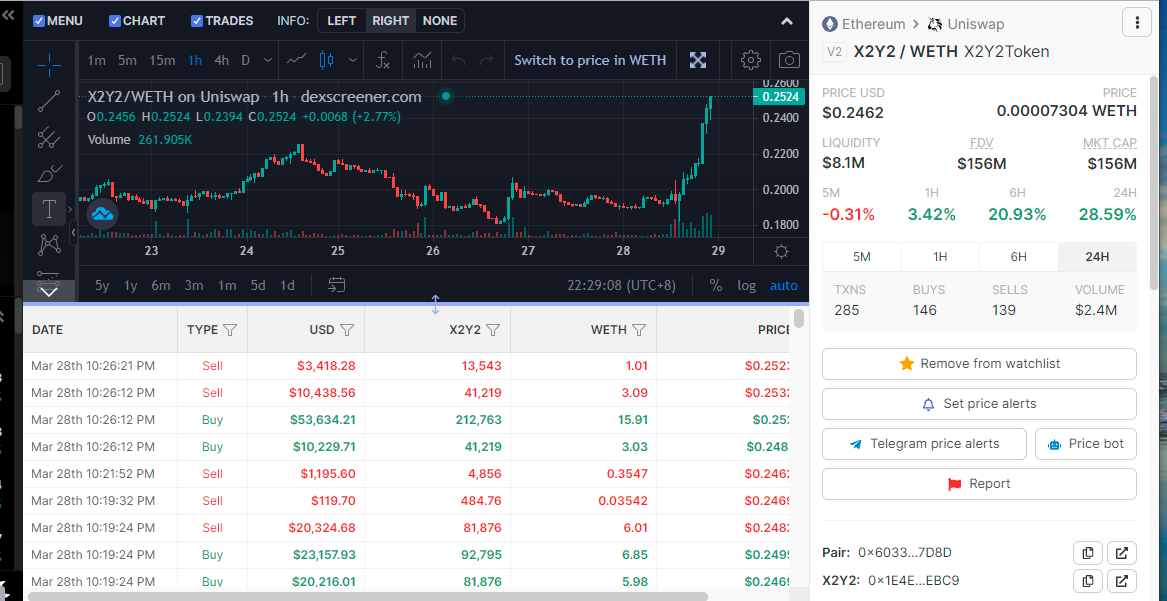Image resolution: width=1167 pixels, height=601 pixels.
Task: Open the three-dot options menu for pair
Action: point(1137,23)
